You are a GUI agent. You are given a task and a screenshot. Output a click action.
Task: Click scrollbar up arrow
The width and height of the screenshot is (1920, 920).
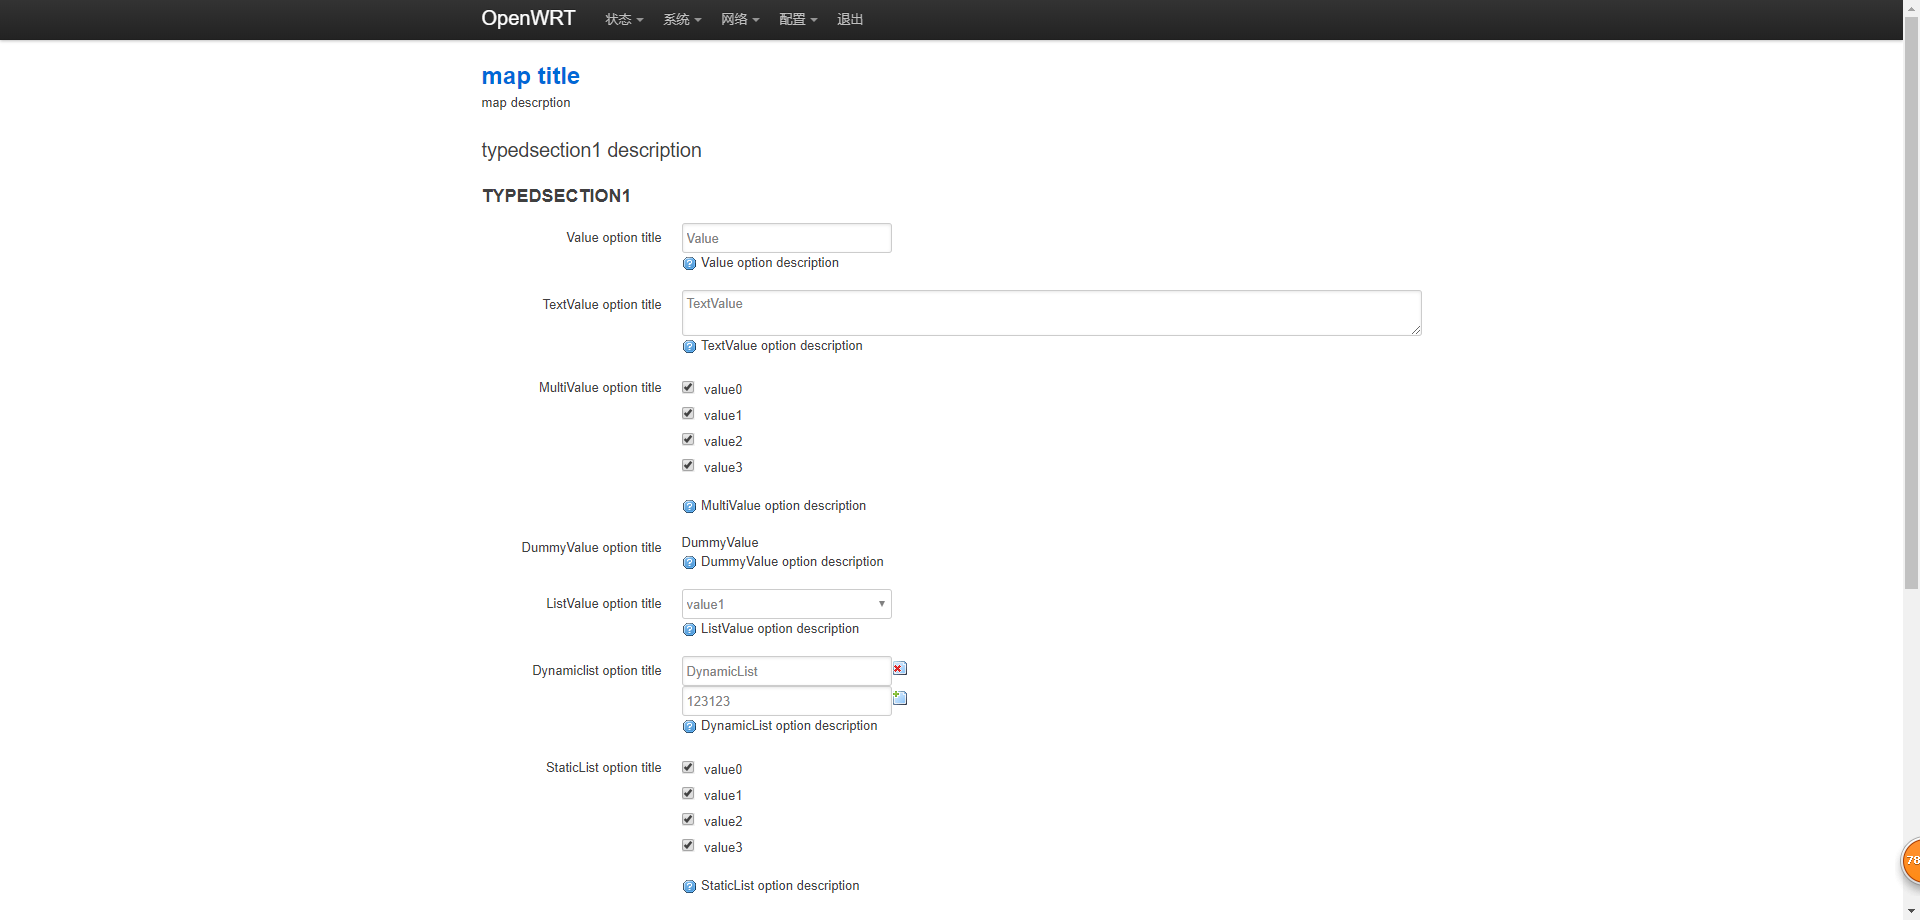1911,7
